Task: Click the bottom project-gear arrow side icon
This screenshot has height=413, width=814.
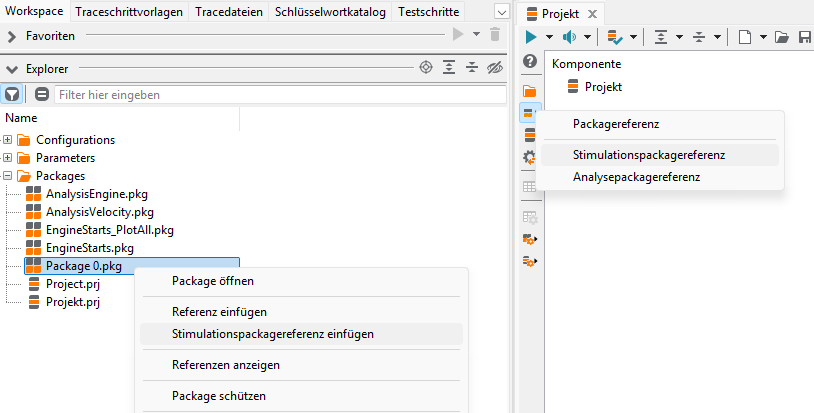Action: (x=530, y=261)
